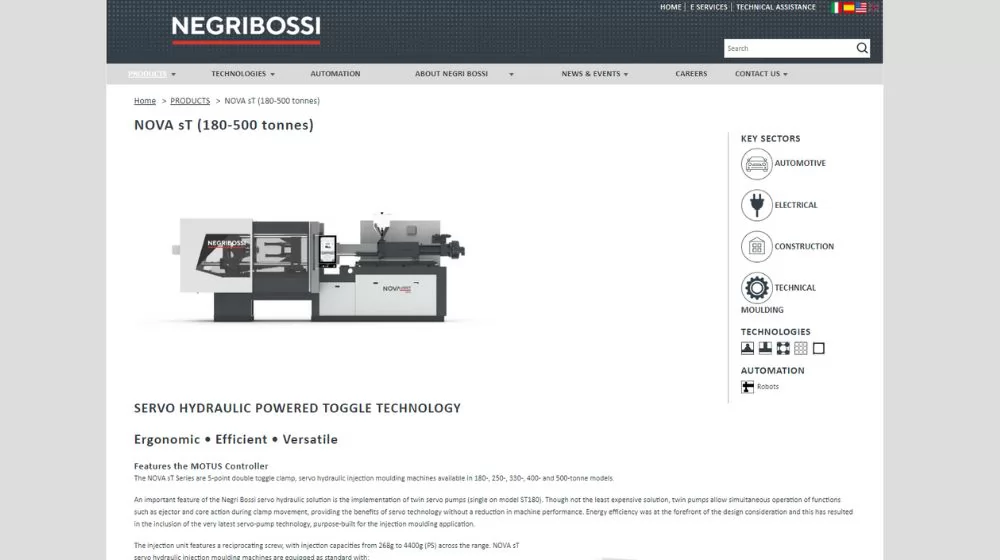1000x560 pixels.
Task: Expand the TECHNOLOGIES menu arrow
Action: pyautogui.click(x=272, y=75)
